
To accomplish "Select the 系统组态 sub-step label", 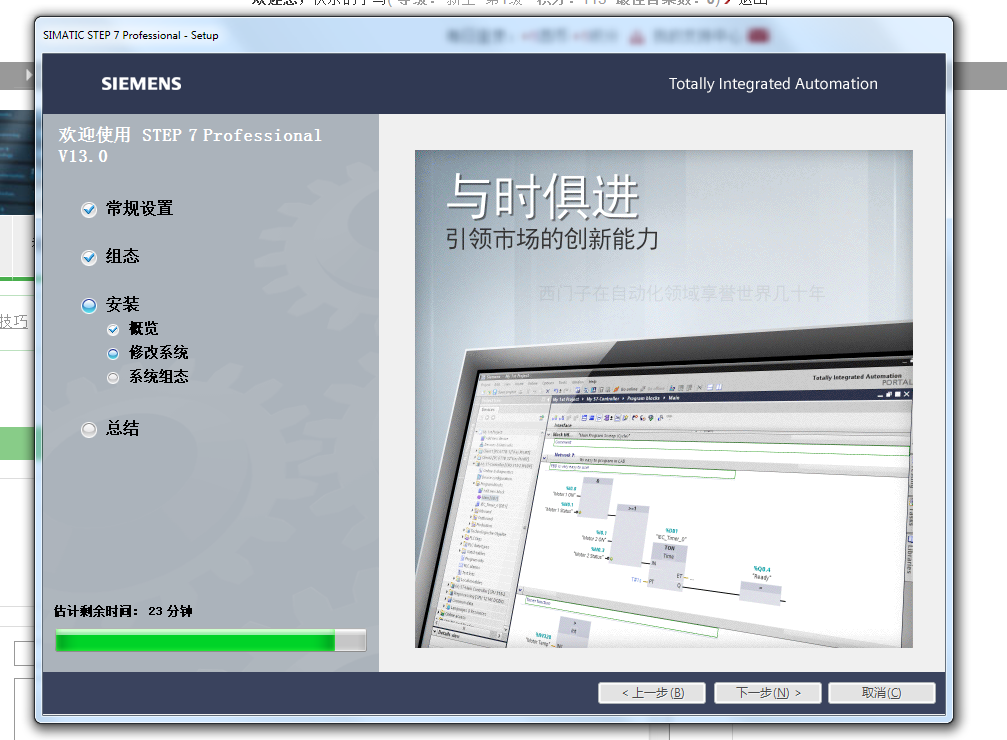I will (x=159, y=376).
